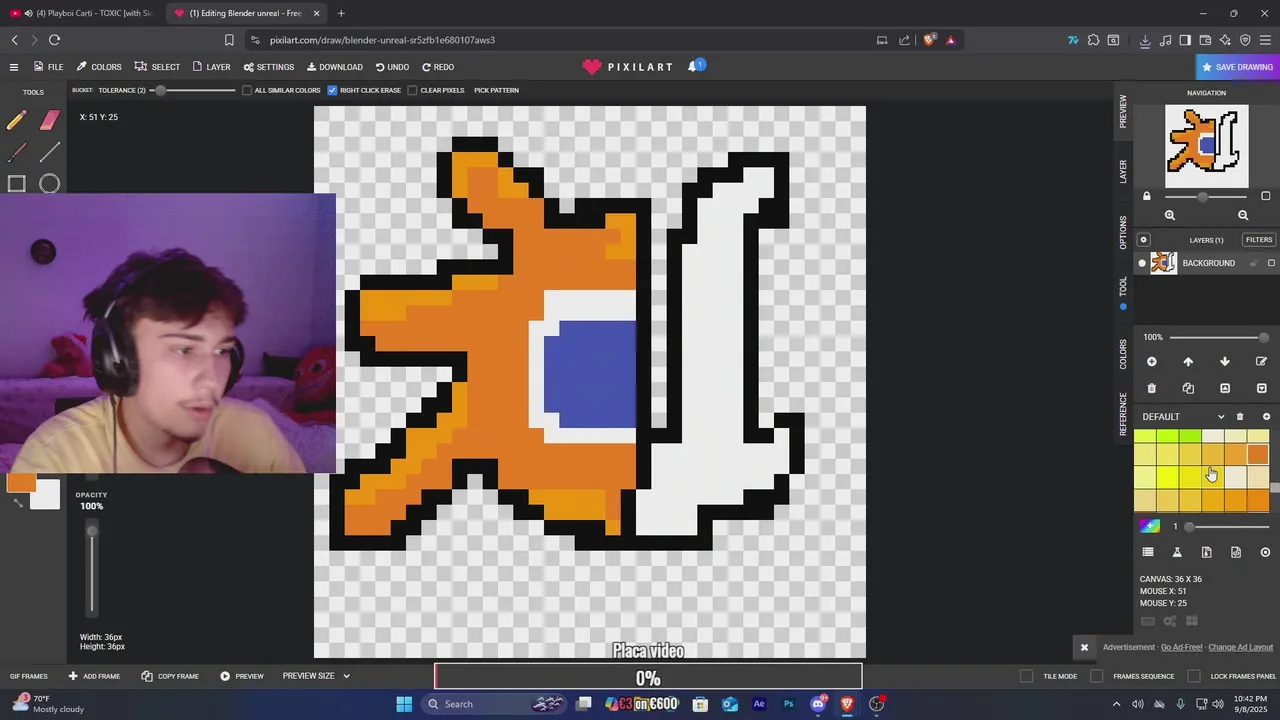This screenshot has height=720, width=1280.
Task: Toggle Tile Mode checkbox
Action: [x=1026, y=676]
